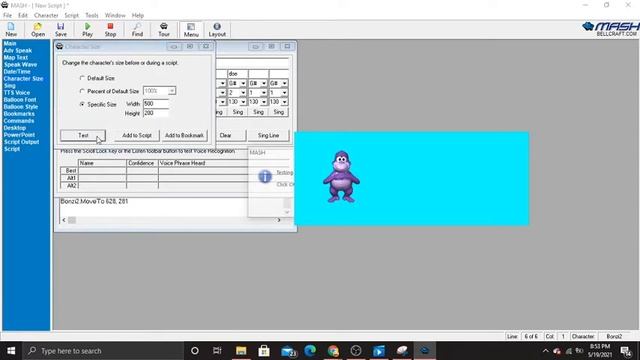The image size is (640, 360).
Task: Open Sing from the side menu
Action: (x=9, y=86)
